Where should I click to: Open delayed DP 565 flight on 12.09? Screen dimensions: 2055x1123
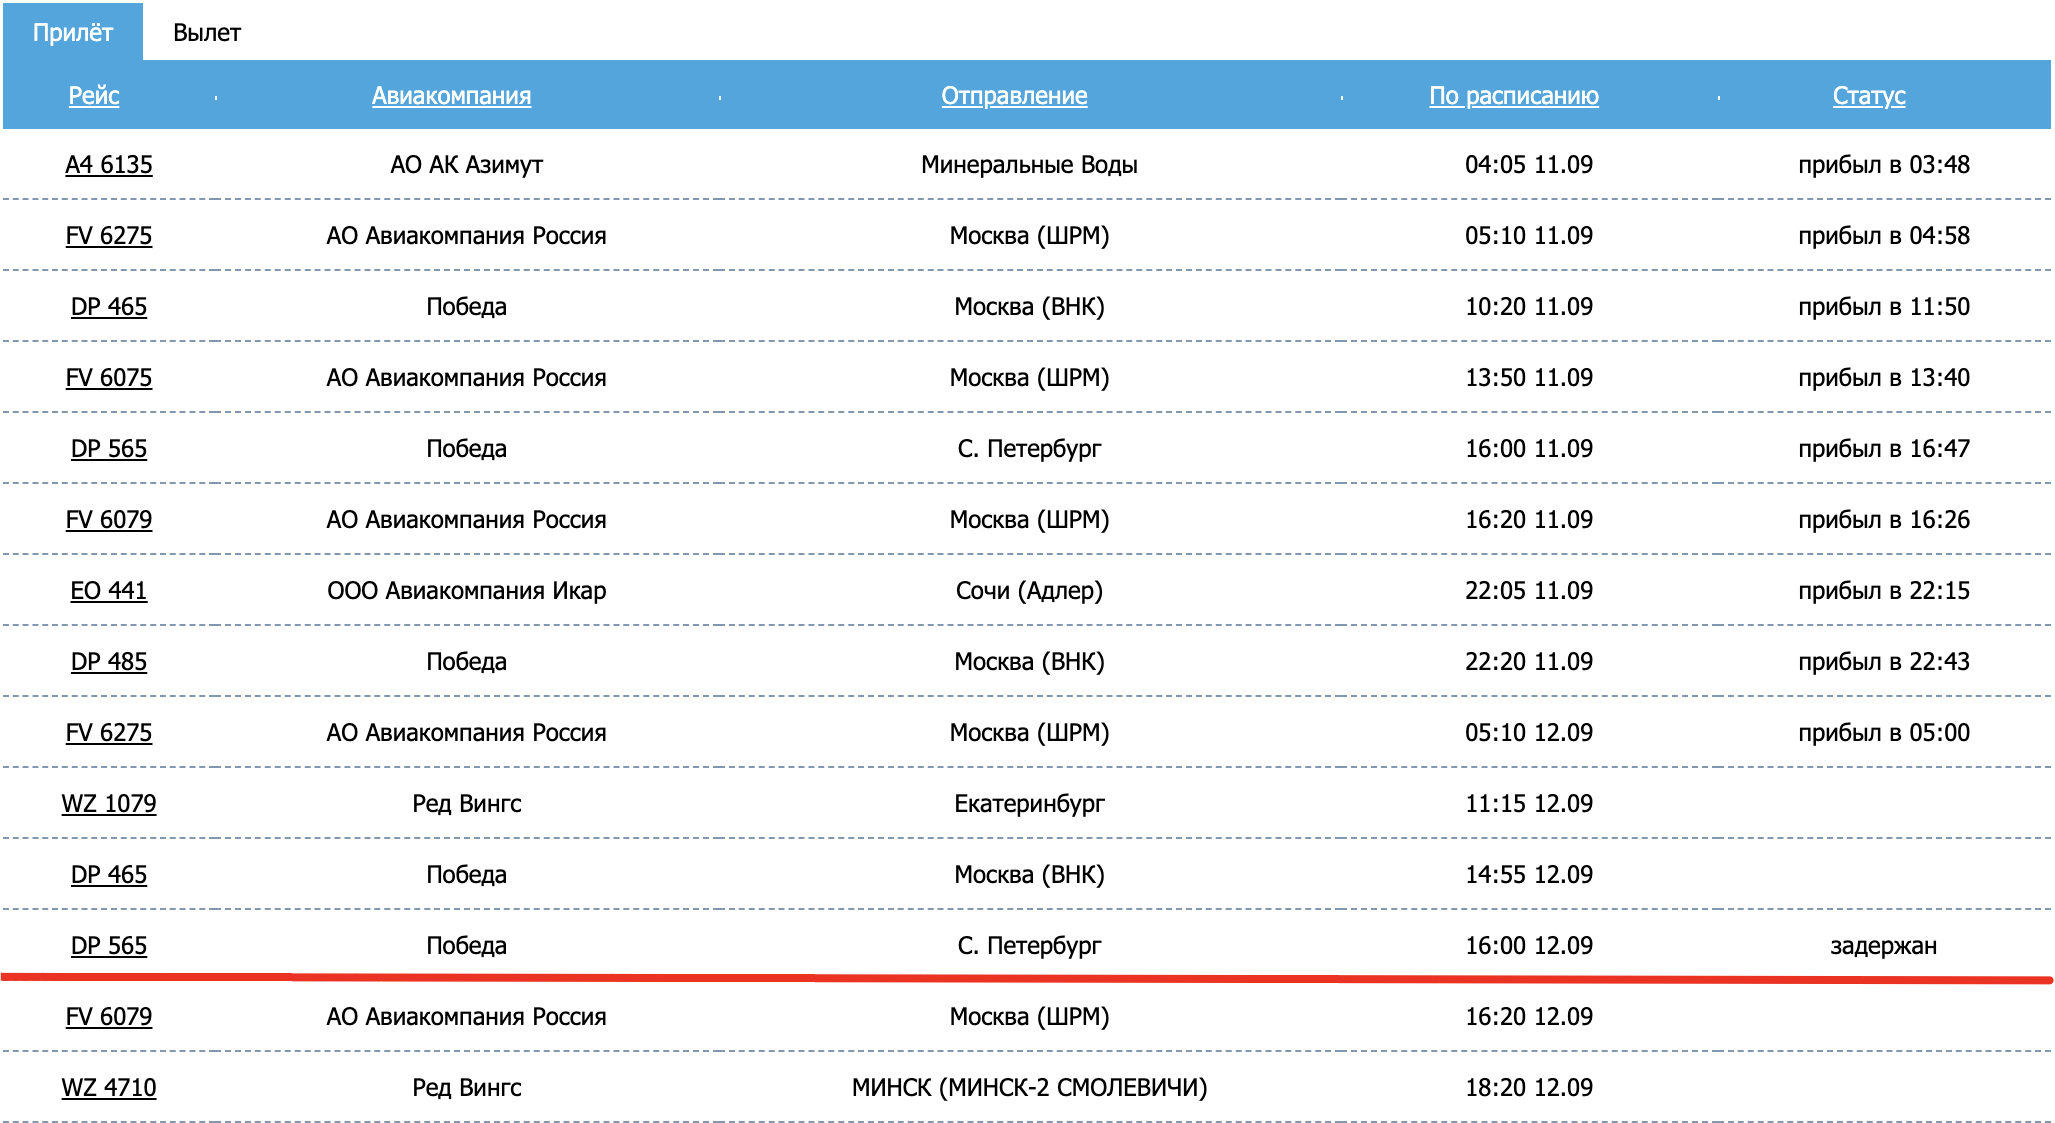click(109, 946)
